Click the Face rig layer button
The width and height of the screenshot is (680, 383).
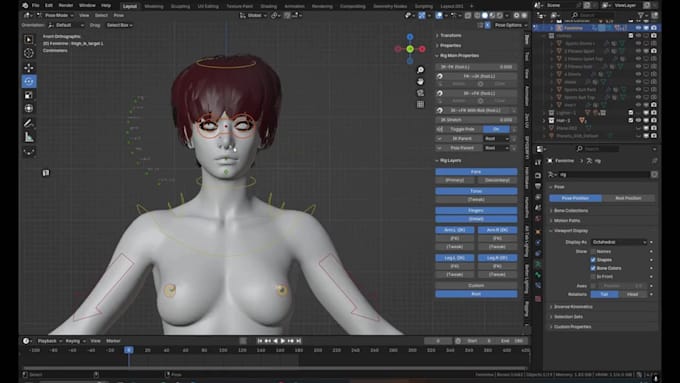tap(476, 172)
